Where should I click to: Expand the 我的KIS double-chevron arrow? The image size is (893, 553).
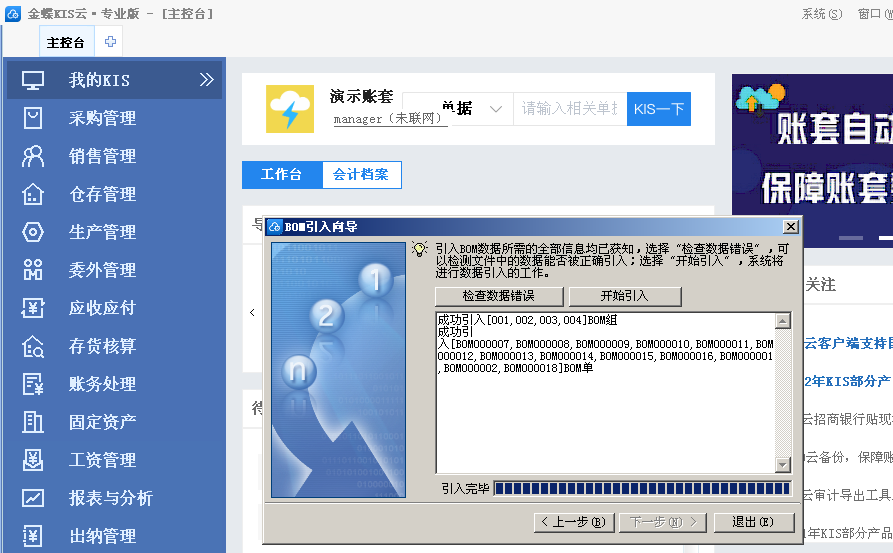coord(207,80)
